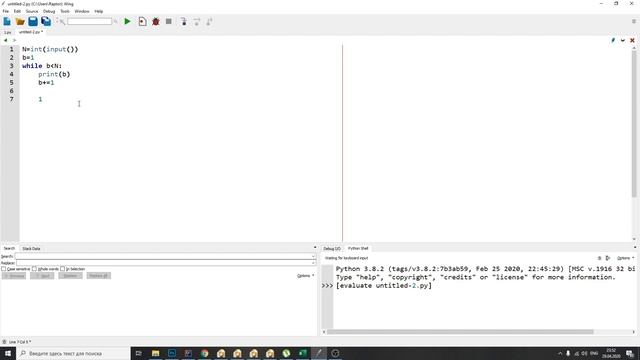Create a new file with toolbar icon
The image size is (640, 360).
tap(7, 22)
